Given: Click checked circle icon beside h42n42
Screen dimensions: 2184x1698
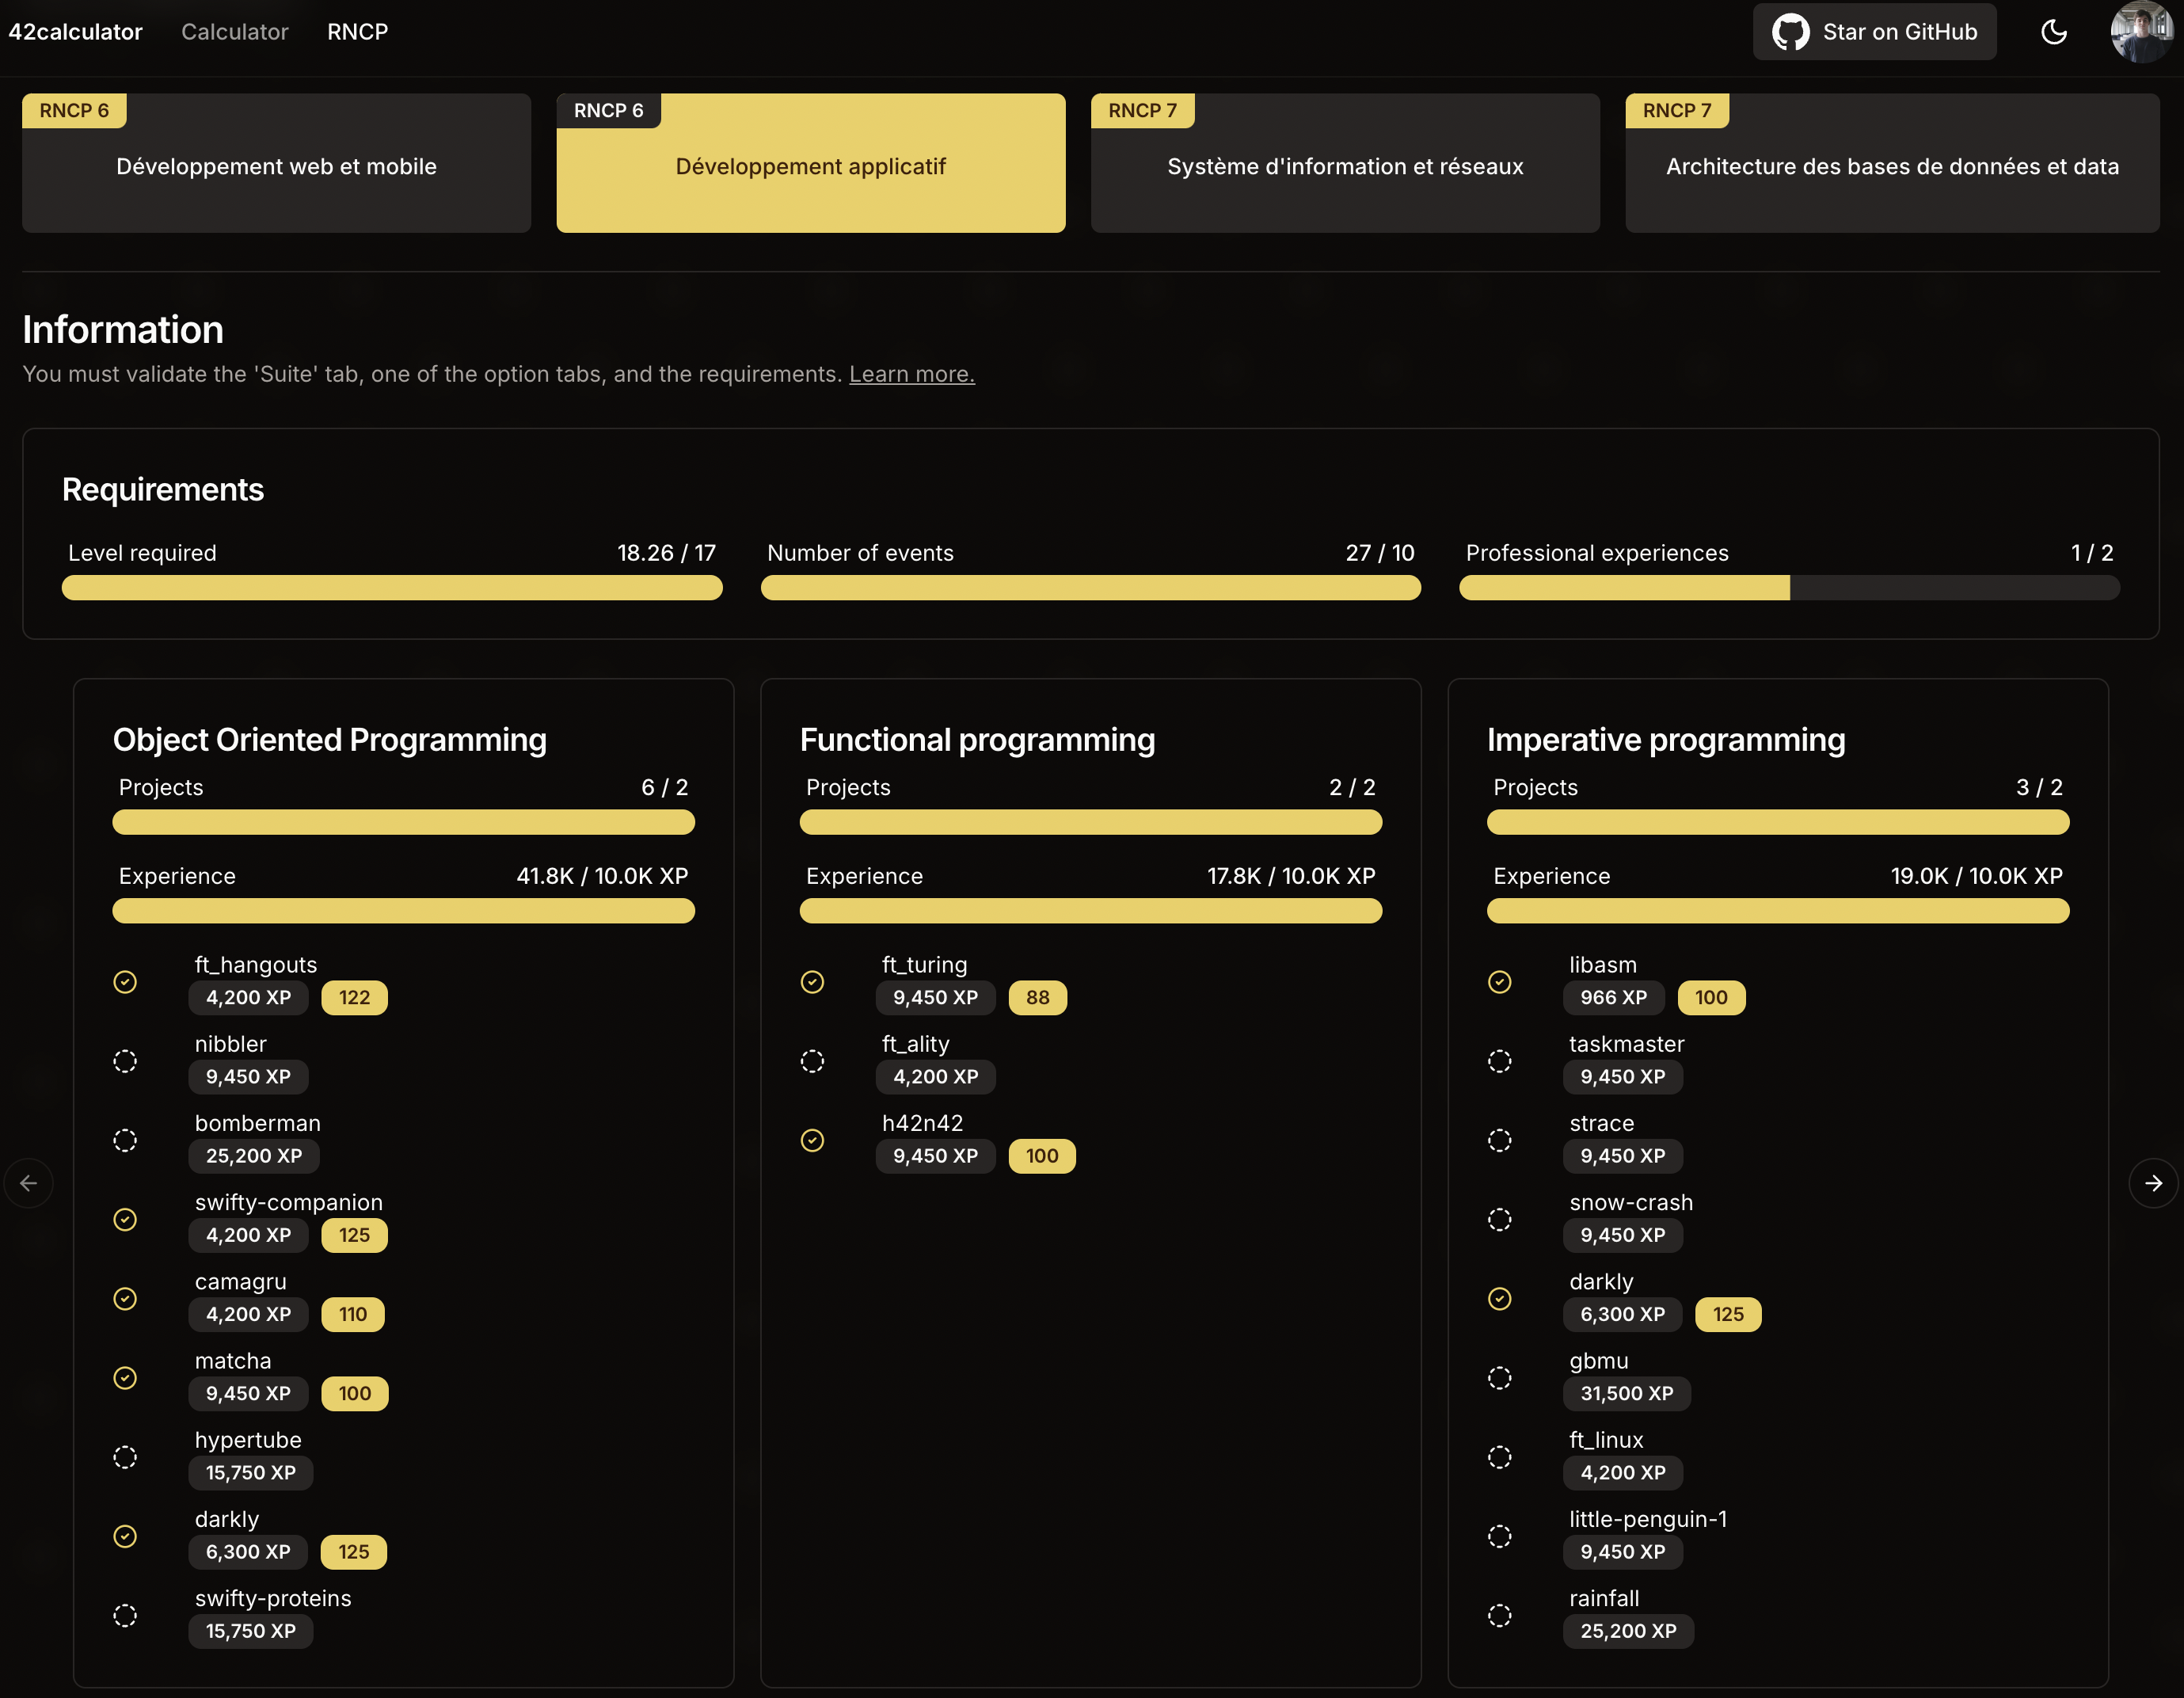Looking at the screenshot, I should pos(812,1140).
